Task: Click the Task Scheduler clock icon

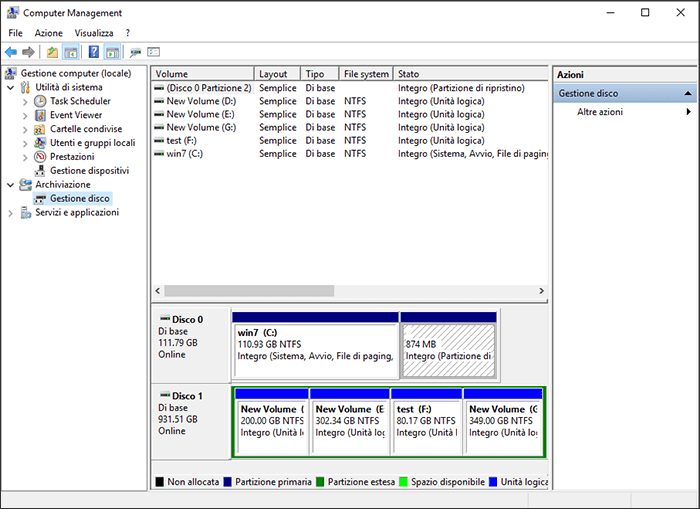Action: [40, 101]
